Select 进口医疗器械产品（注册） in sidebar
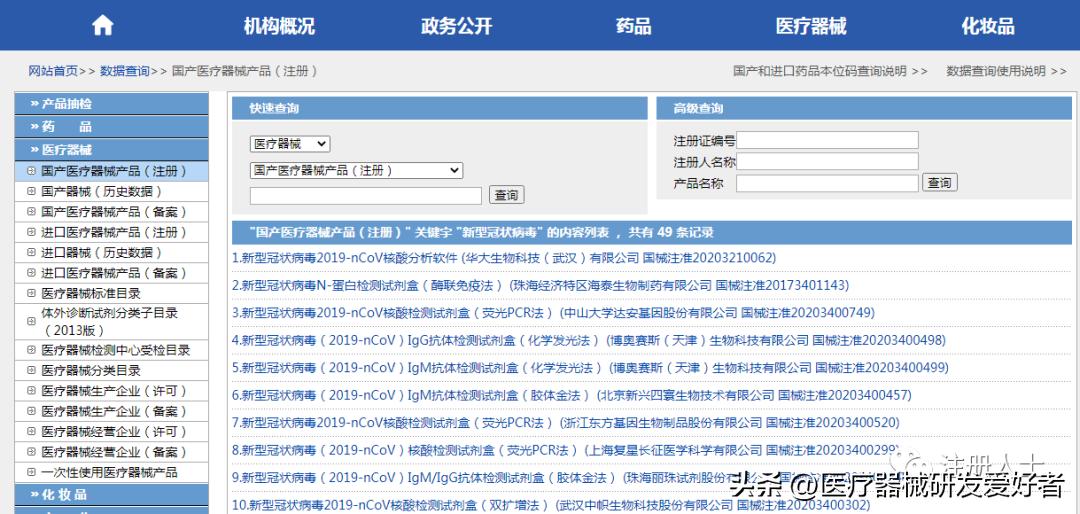Image resolution: width=1080 pixels, height=514 pixels. pos(114,232)
